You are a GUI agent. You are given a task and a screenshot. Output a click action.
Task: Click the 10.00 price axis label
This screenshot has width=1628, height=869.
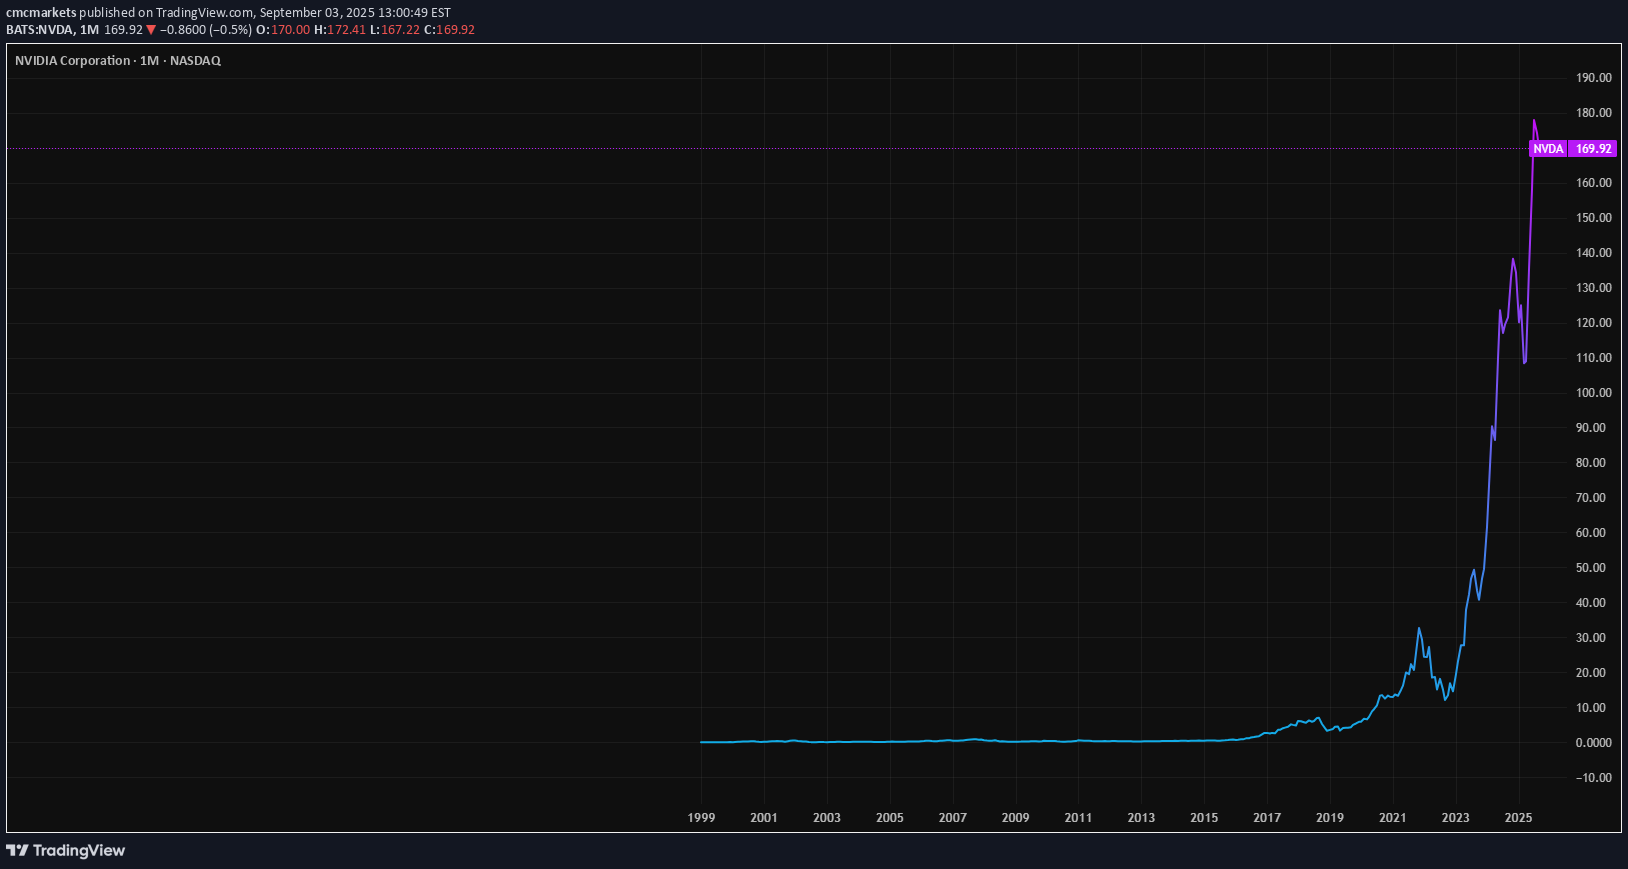coord(1591,708)
